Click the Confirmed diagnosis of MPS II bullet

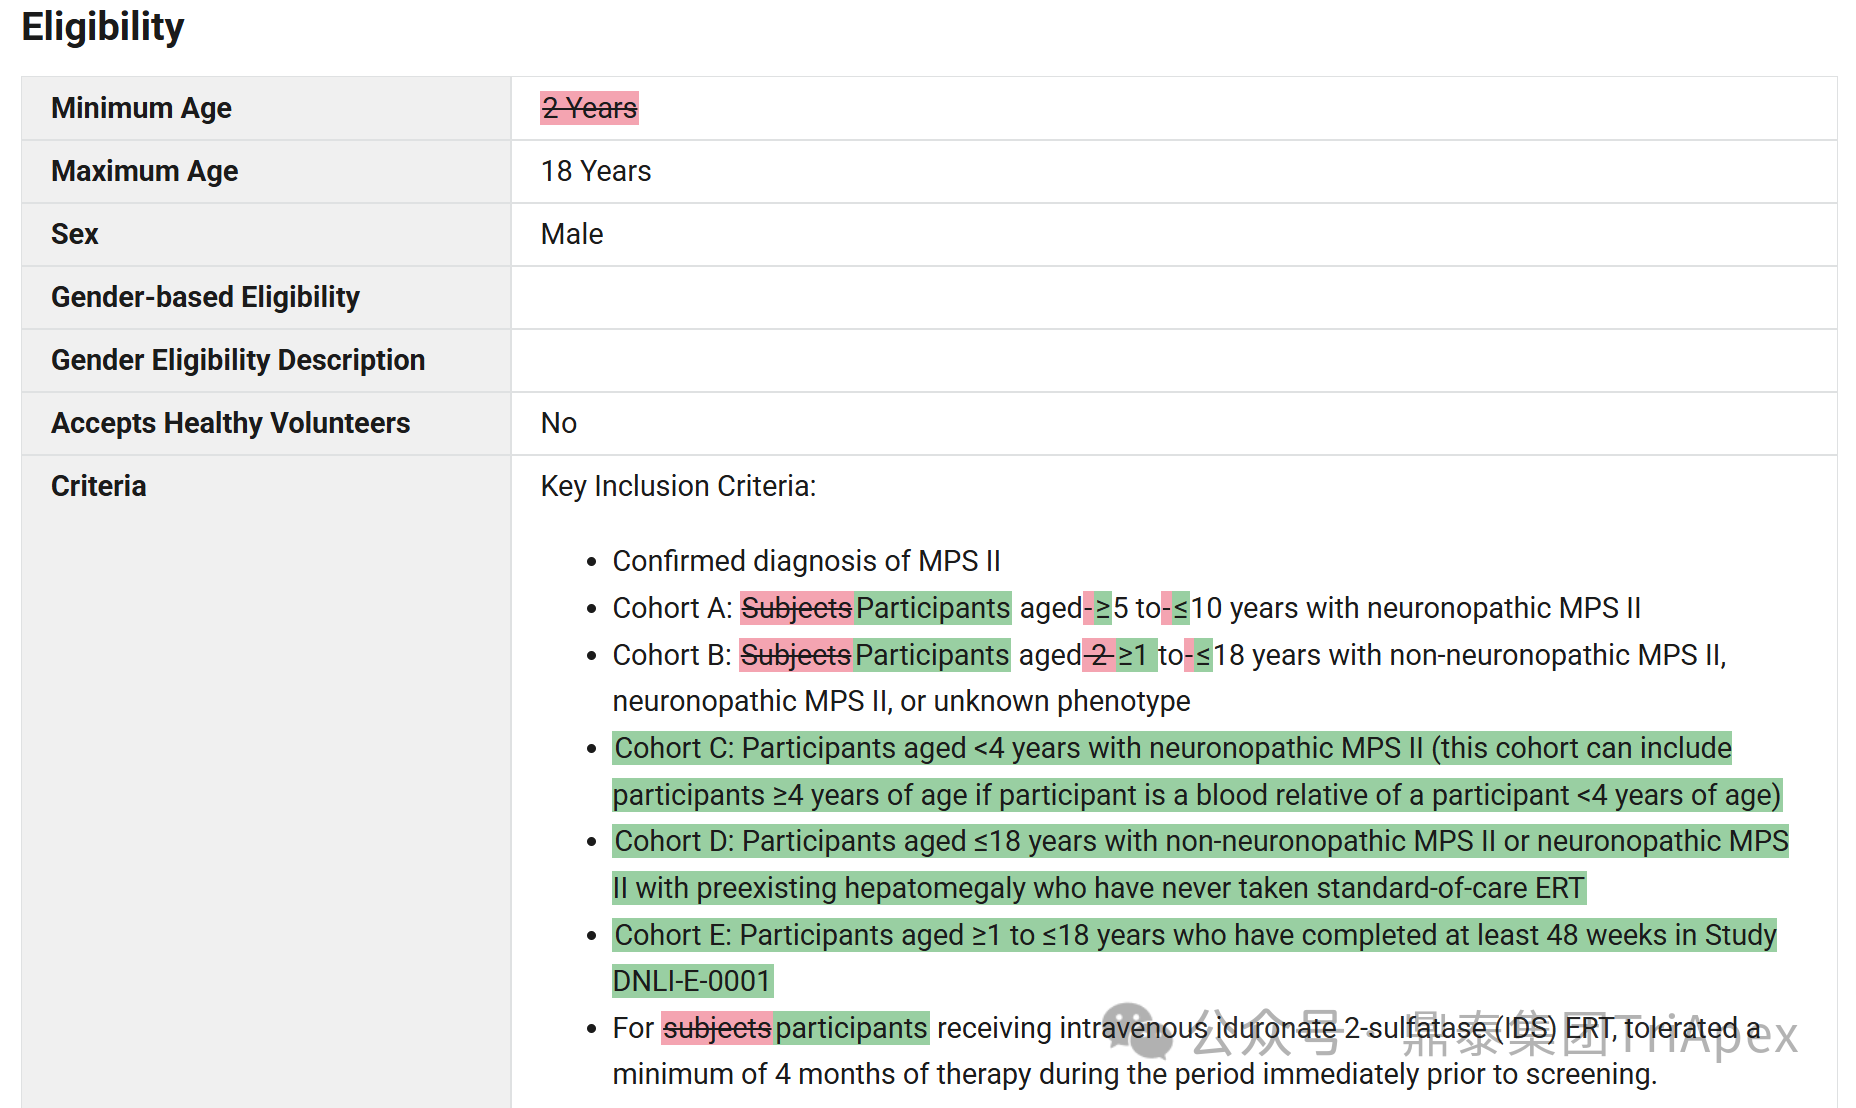coord(806,561)
